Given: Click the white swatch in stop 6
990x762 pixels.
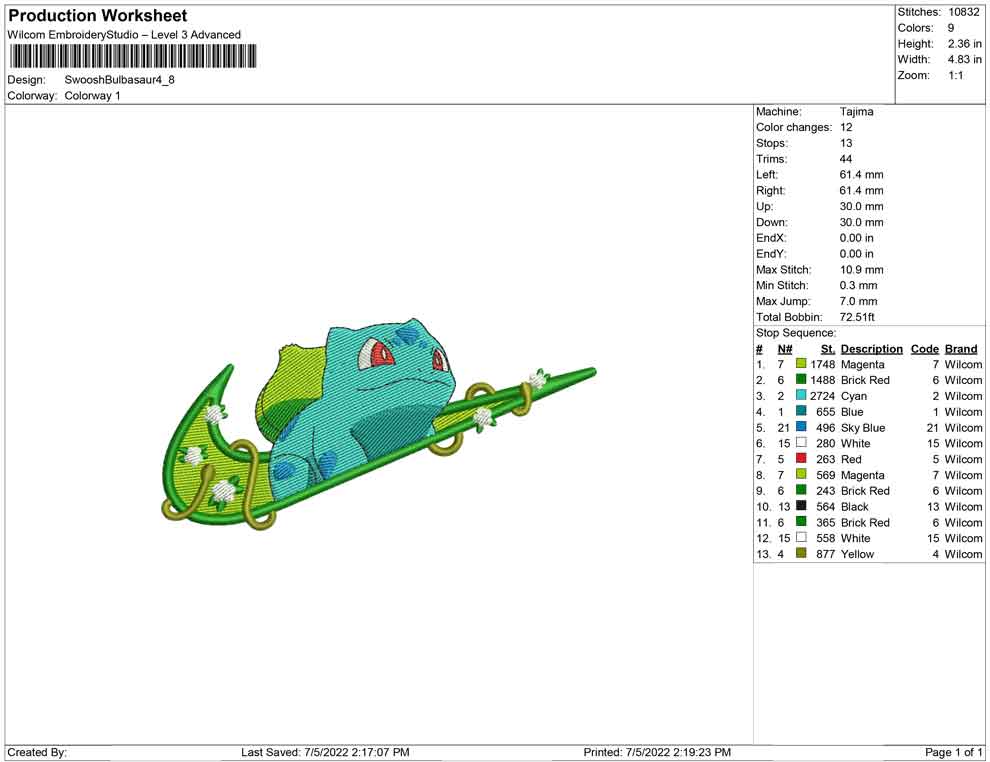Looking at the screenshot, I should [801, 443].
